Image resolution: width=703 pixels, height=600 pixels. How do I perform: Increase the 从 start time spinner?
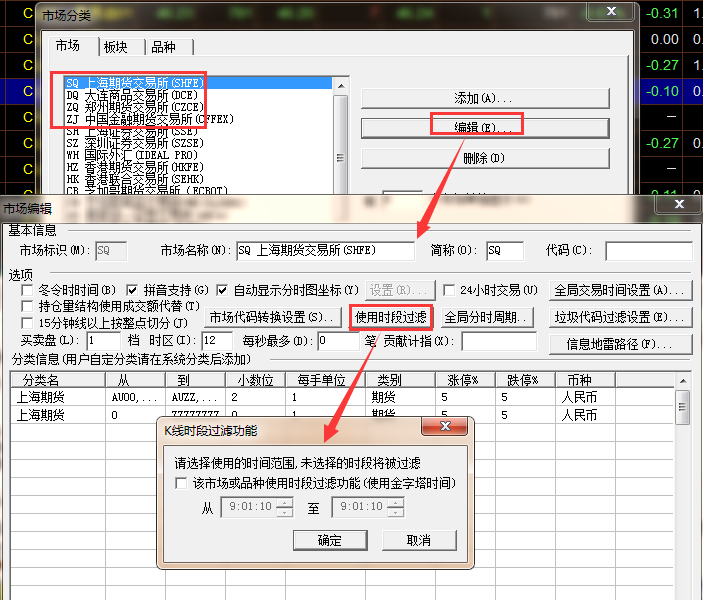pos(284,503)
